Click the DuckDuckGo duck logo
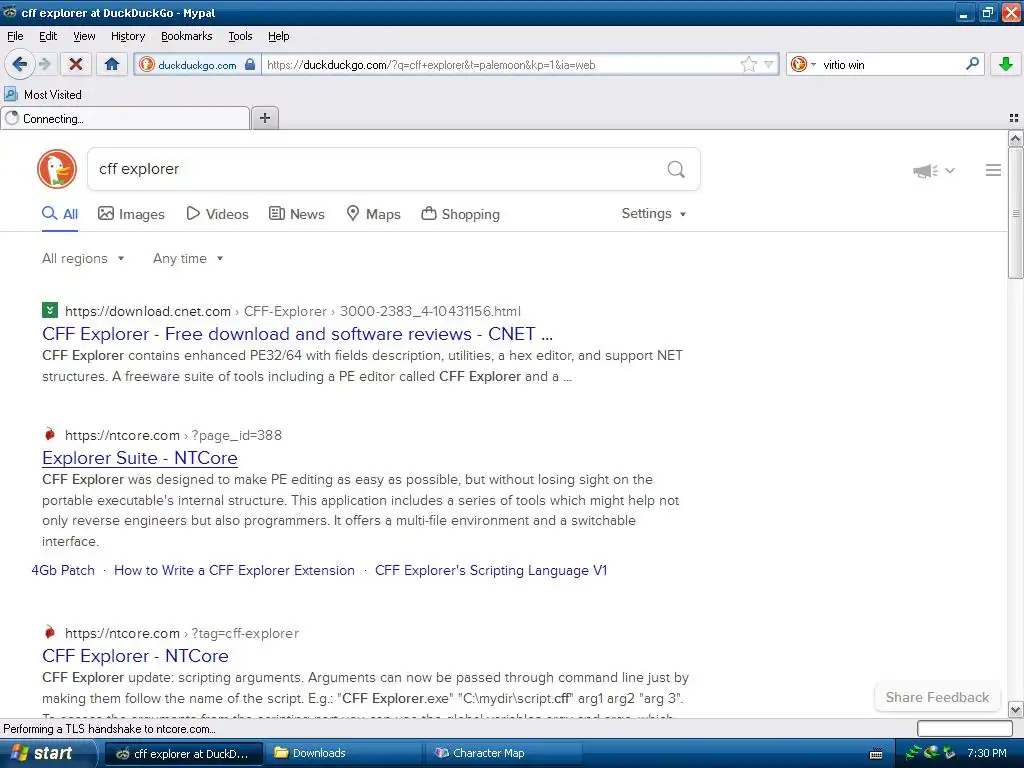 pyautogui.click(x=57, y=169)
